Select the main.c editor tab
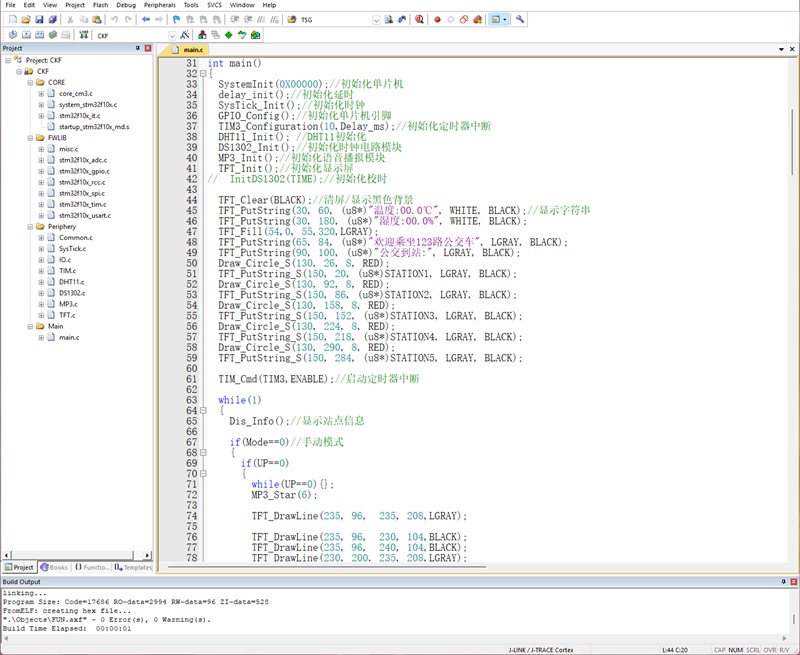 pyautogui.click(x=189, y=49)
